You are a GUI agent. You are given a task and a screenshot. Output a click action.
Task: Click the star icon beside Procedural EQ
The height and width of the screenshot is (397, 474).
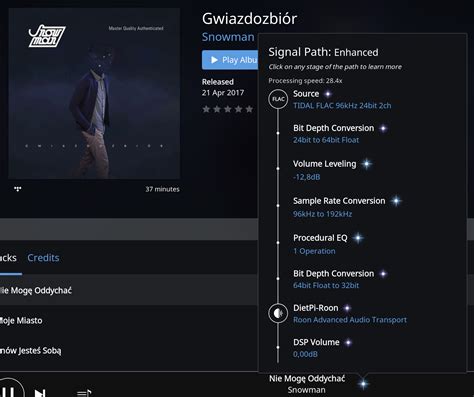click(358, 238)
